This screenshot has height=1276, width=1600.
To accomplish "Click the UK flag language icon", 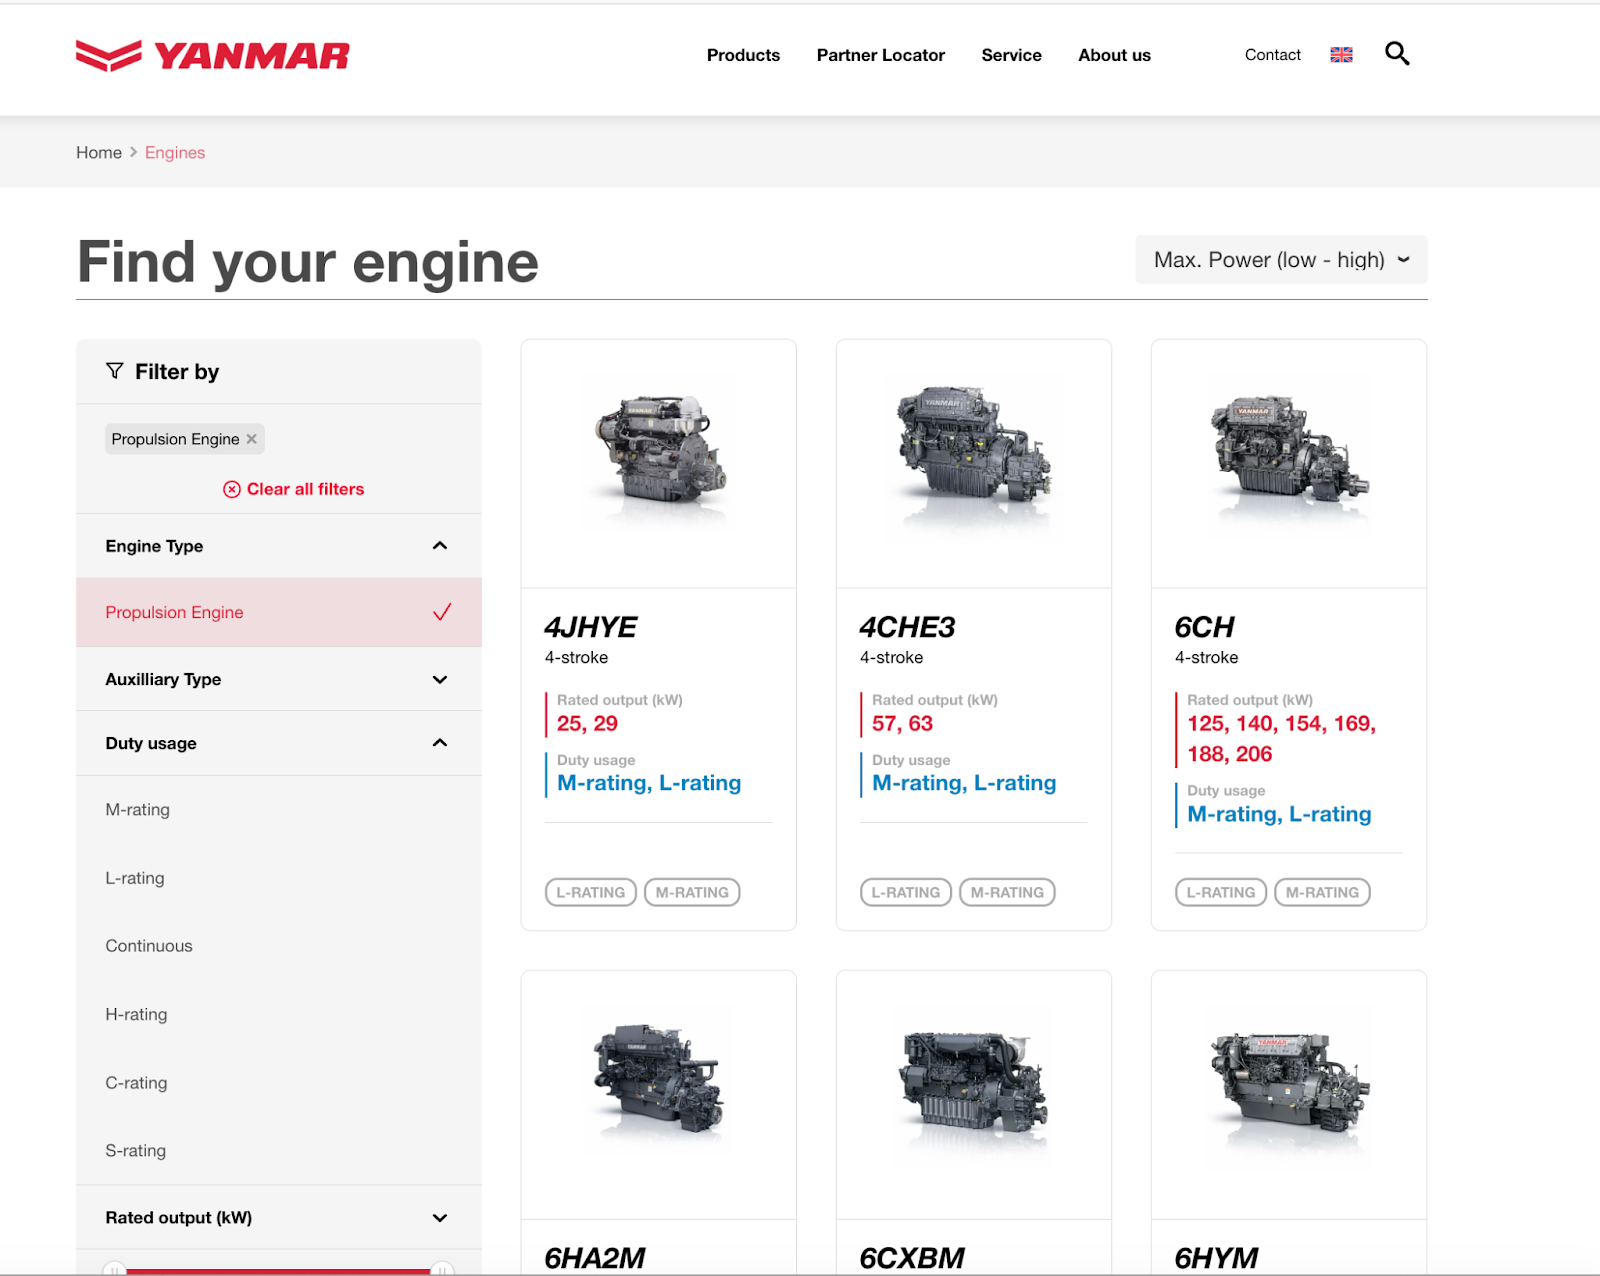I will tap(1341, 55).
